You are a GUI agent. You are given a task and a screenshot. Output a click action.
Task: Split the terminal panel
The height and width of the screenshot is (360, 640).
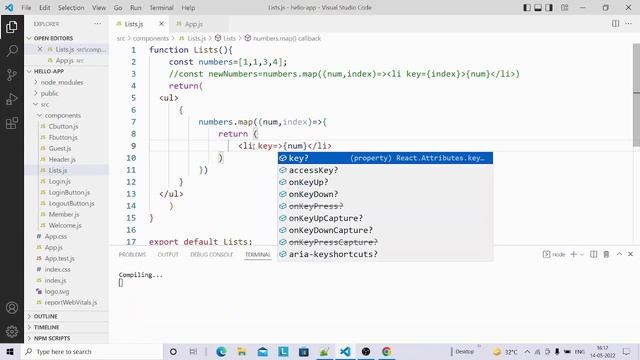pyautogui.click(x=593, y=254)
